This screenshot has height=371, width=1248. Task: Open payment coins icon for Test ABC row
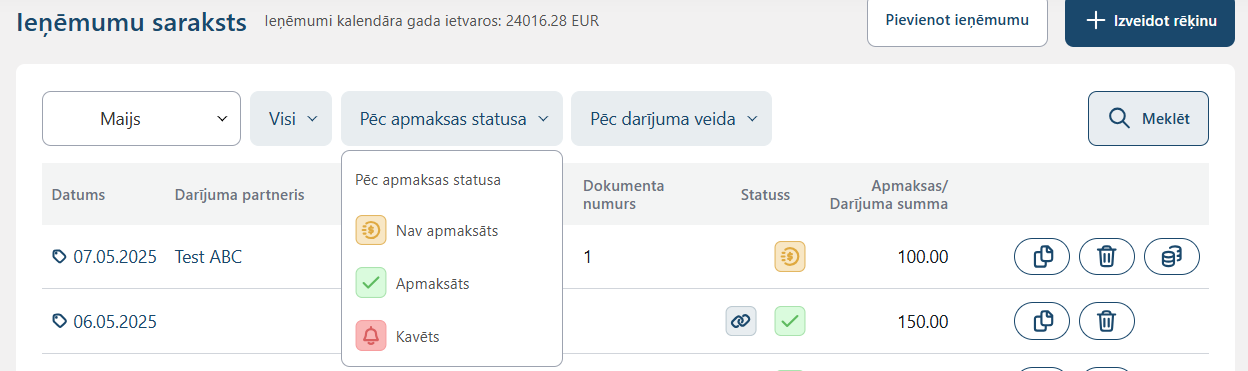[x=1172, y=257]
